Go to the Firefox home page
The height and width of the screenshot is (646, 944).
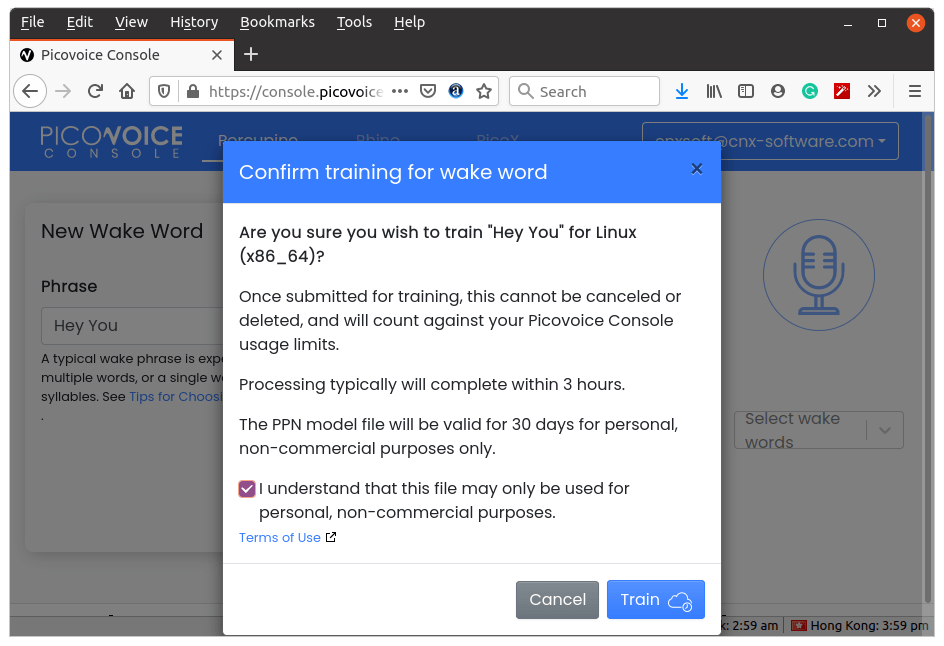pyautogui.click(x=127, y=91)
